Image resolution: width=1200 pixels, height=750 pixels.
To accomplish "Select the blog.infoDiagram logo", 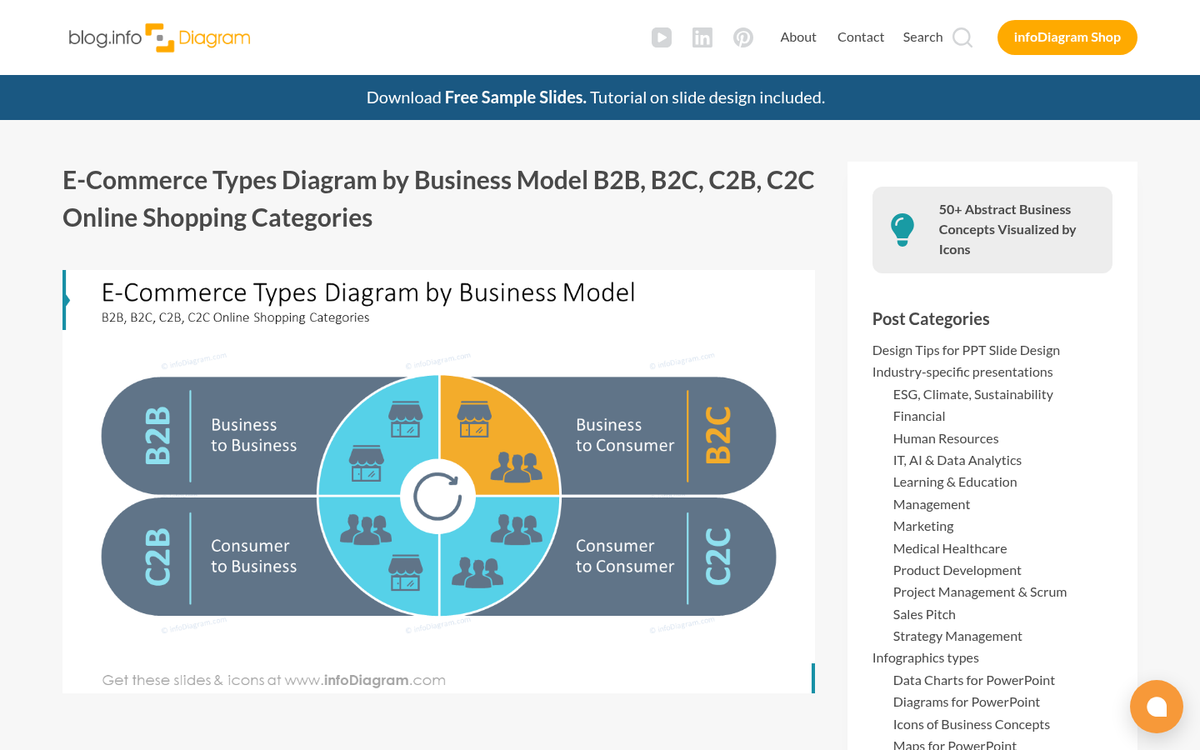I will tap(158, 37).
